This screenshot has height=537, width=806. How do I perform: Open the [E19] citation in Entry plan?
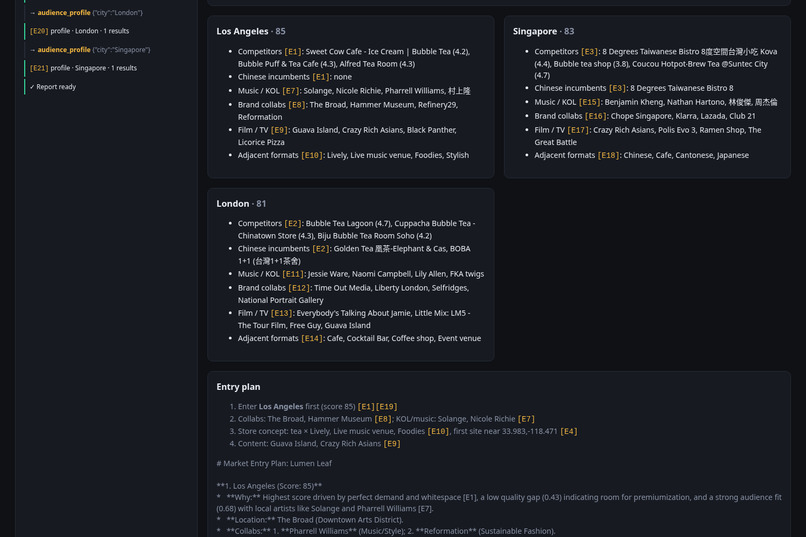click(x=387, y=406)
